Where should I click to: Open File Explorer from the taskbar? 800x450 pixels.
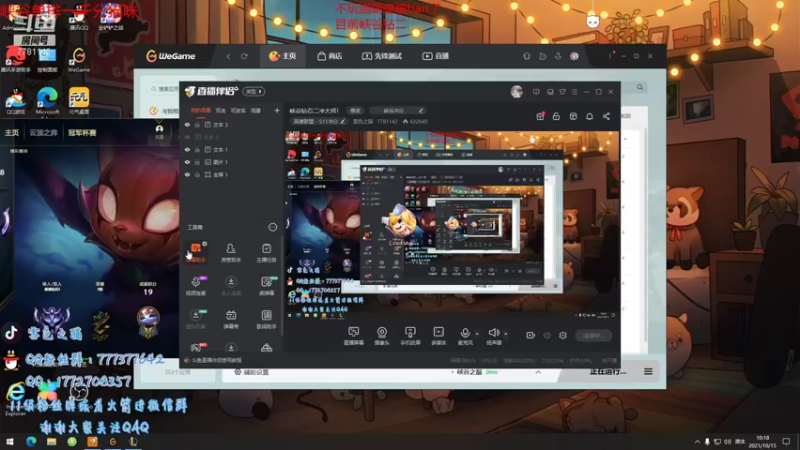[52, 441]
